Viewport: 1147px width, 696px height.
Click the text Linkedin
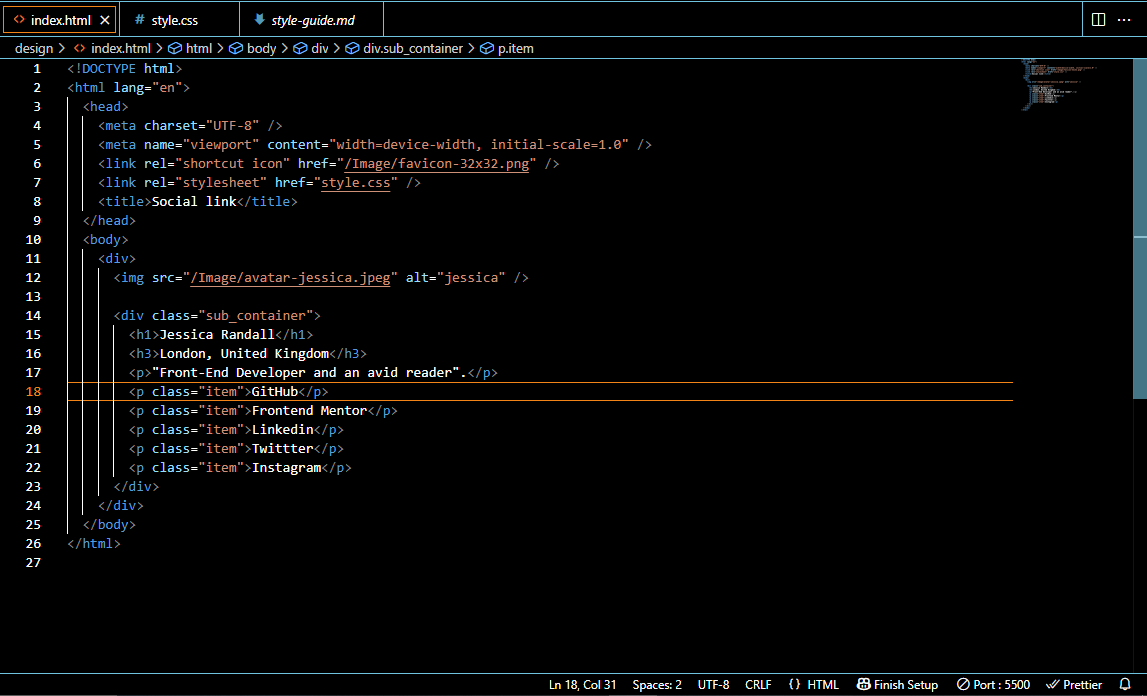(x=282, y=430)
